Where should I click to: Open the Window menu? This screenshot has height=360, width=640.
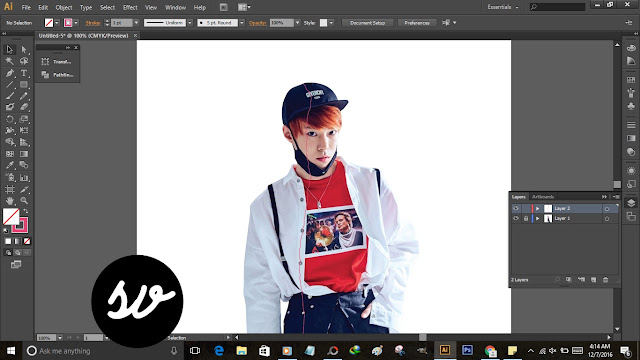pyautogui.click(x=175, y=7)
